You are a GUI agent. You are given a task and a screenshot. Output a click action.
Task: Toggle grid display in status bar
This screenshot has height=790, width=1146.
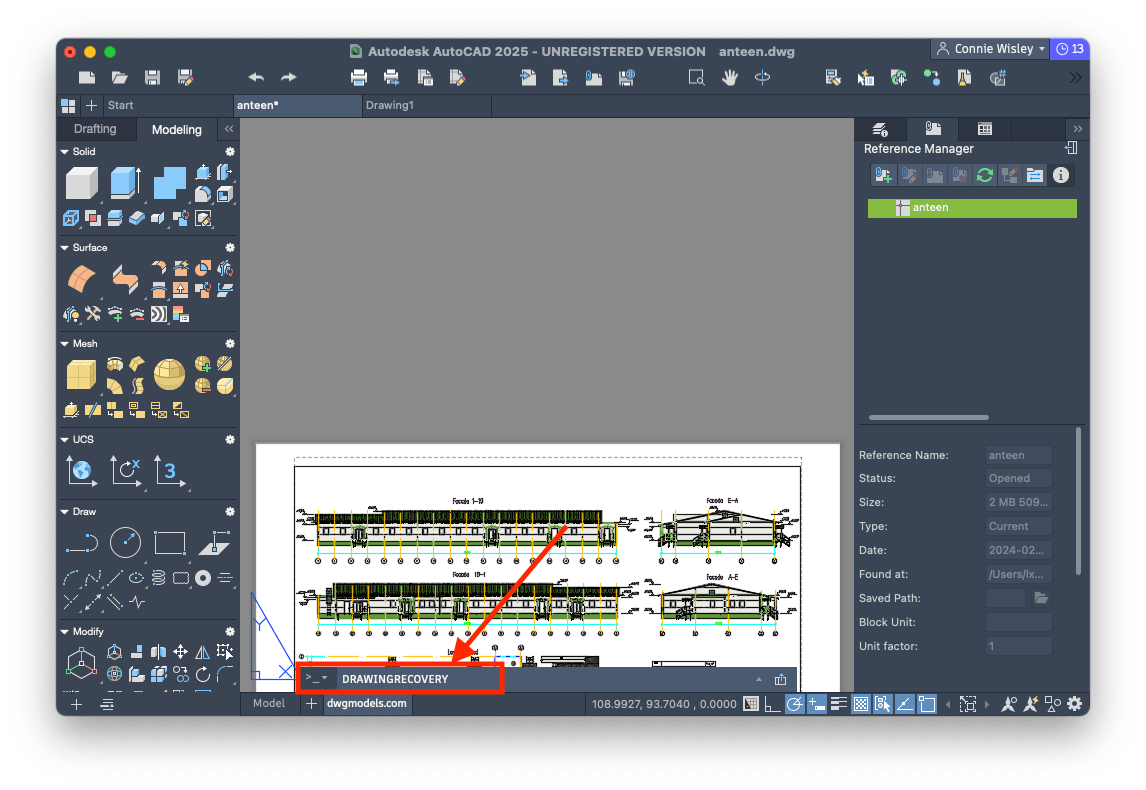click(x=751, y=704)
